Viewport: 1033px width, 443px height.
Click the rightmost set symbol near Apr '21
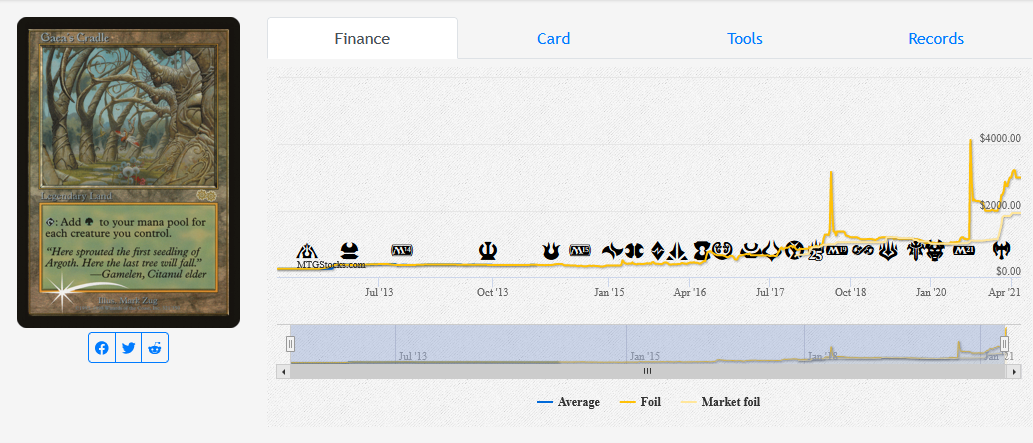[1002, 250]
